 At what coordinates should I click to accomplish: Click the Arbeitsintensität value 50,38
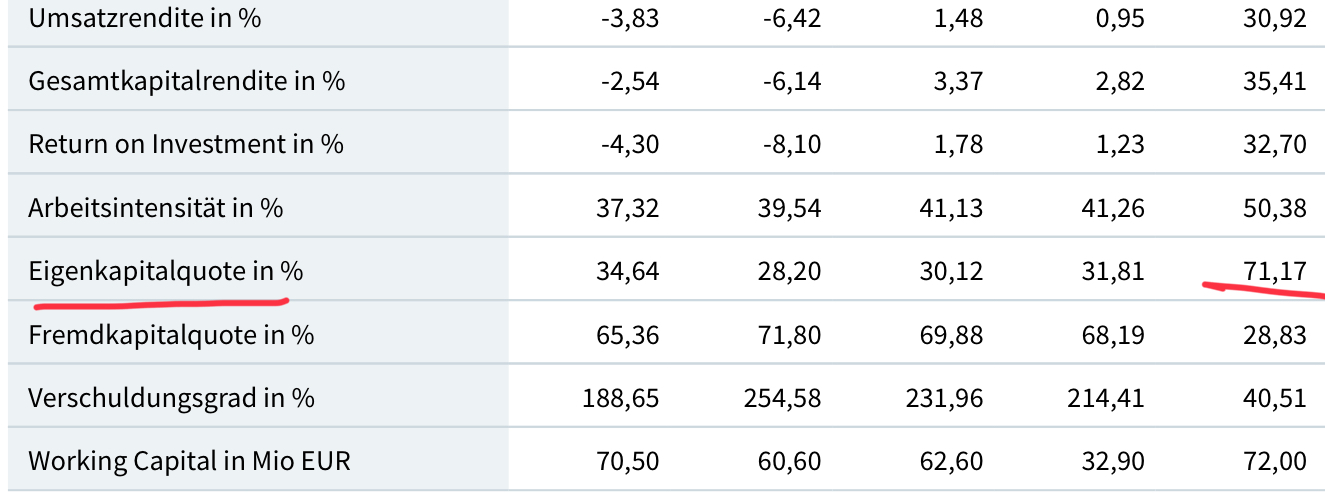1277,208
